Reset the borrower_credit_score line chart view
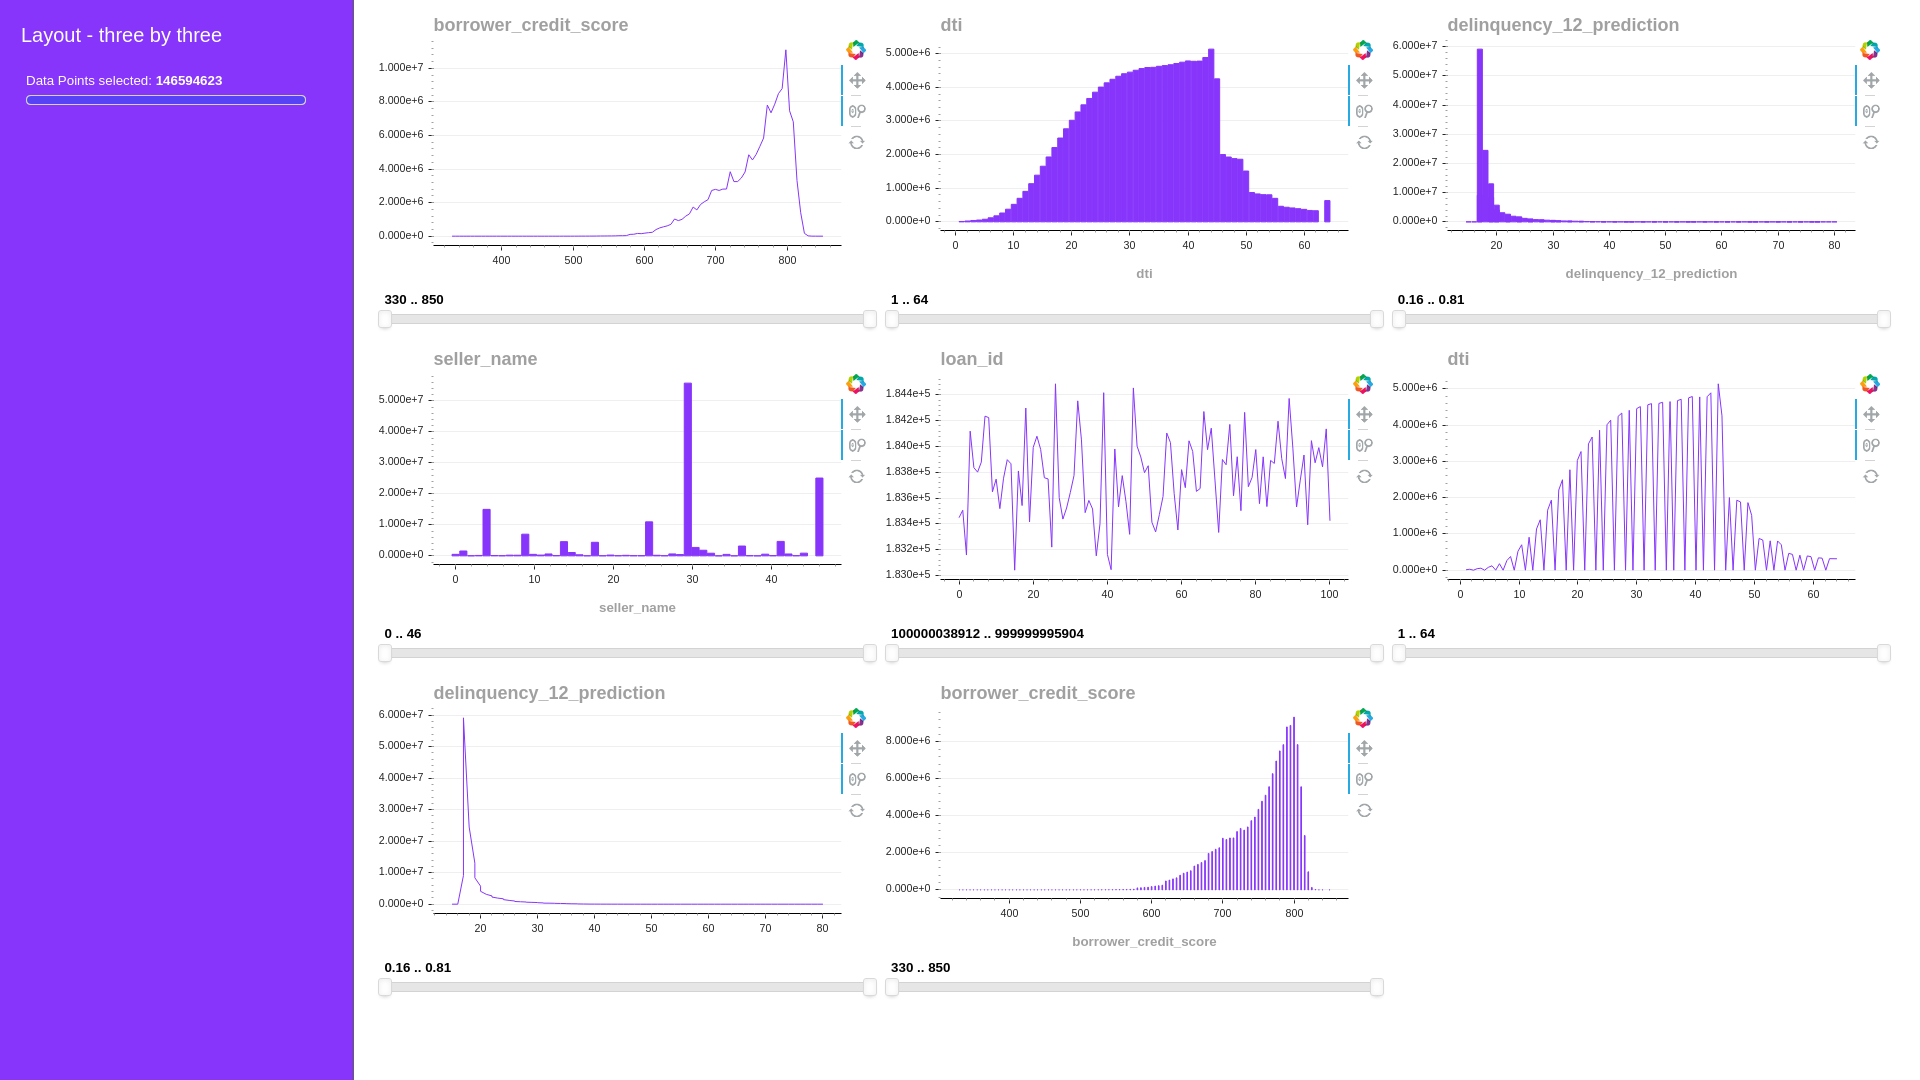Viewport: 1920px width, 1080px height. [857, 143]
